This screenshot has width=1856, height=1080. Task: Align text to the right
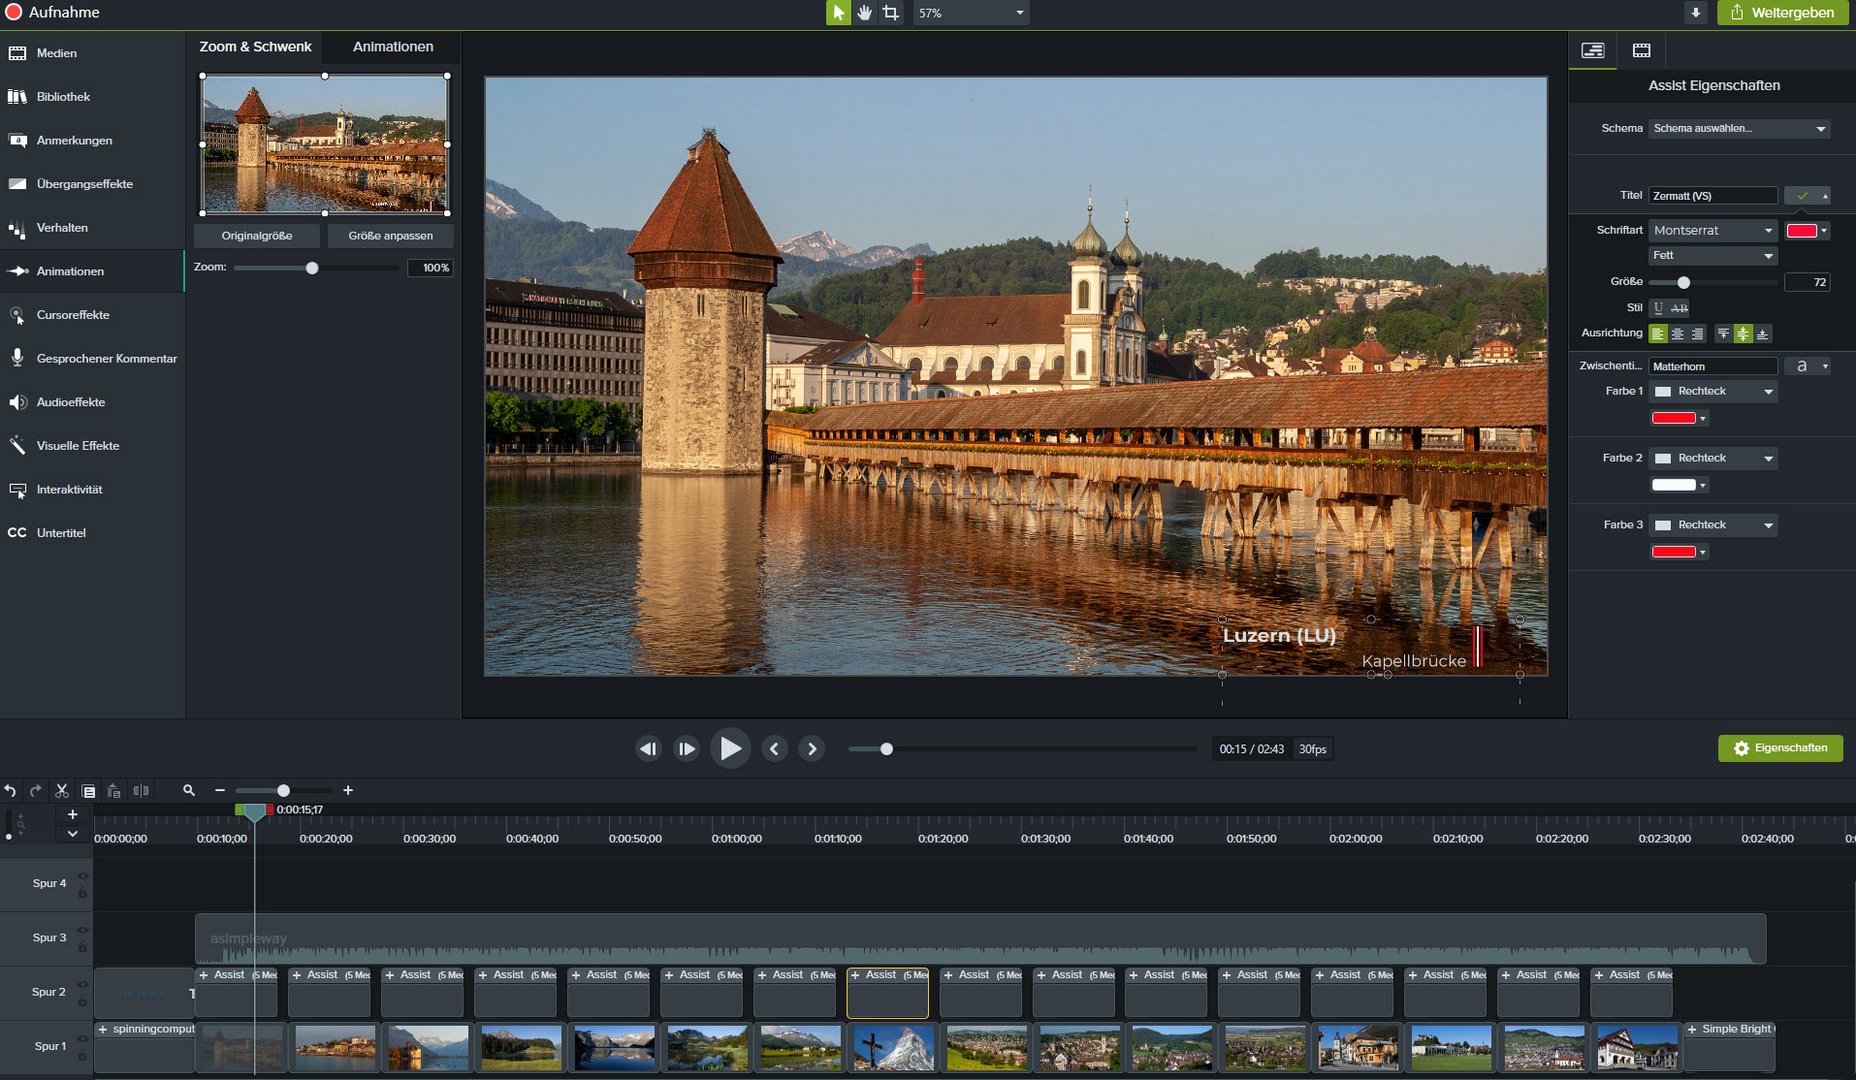(x=1697, y=334)
